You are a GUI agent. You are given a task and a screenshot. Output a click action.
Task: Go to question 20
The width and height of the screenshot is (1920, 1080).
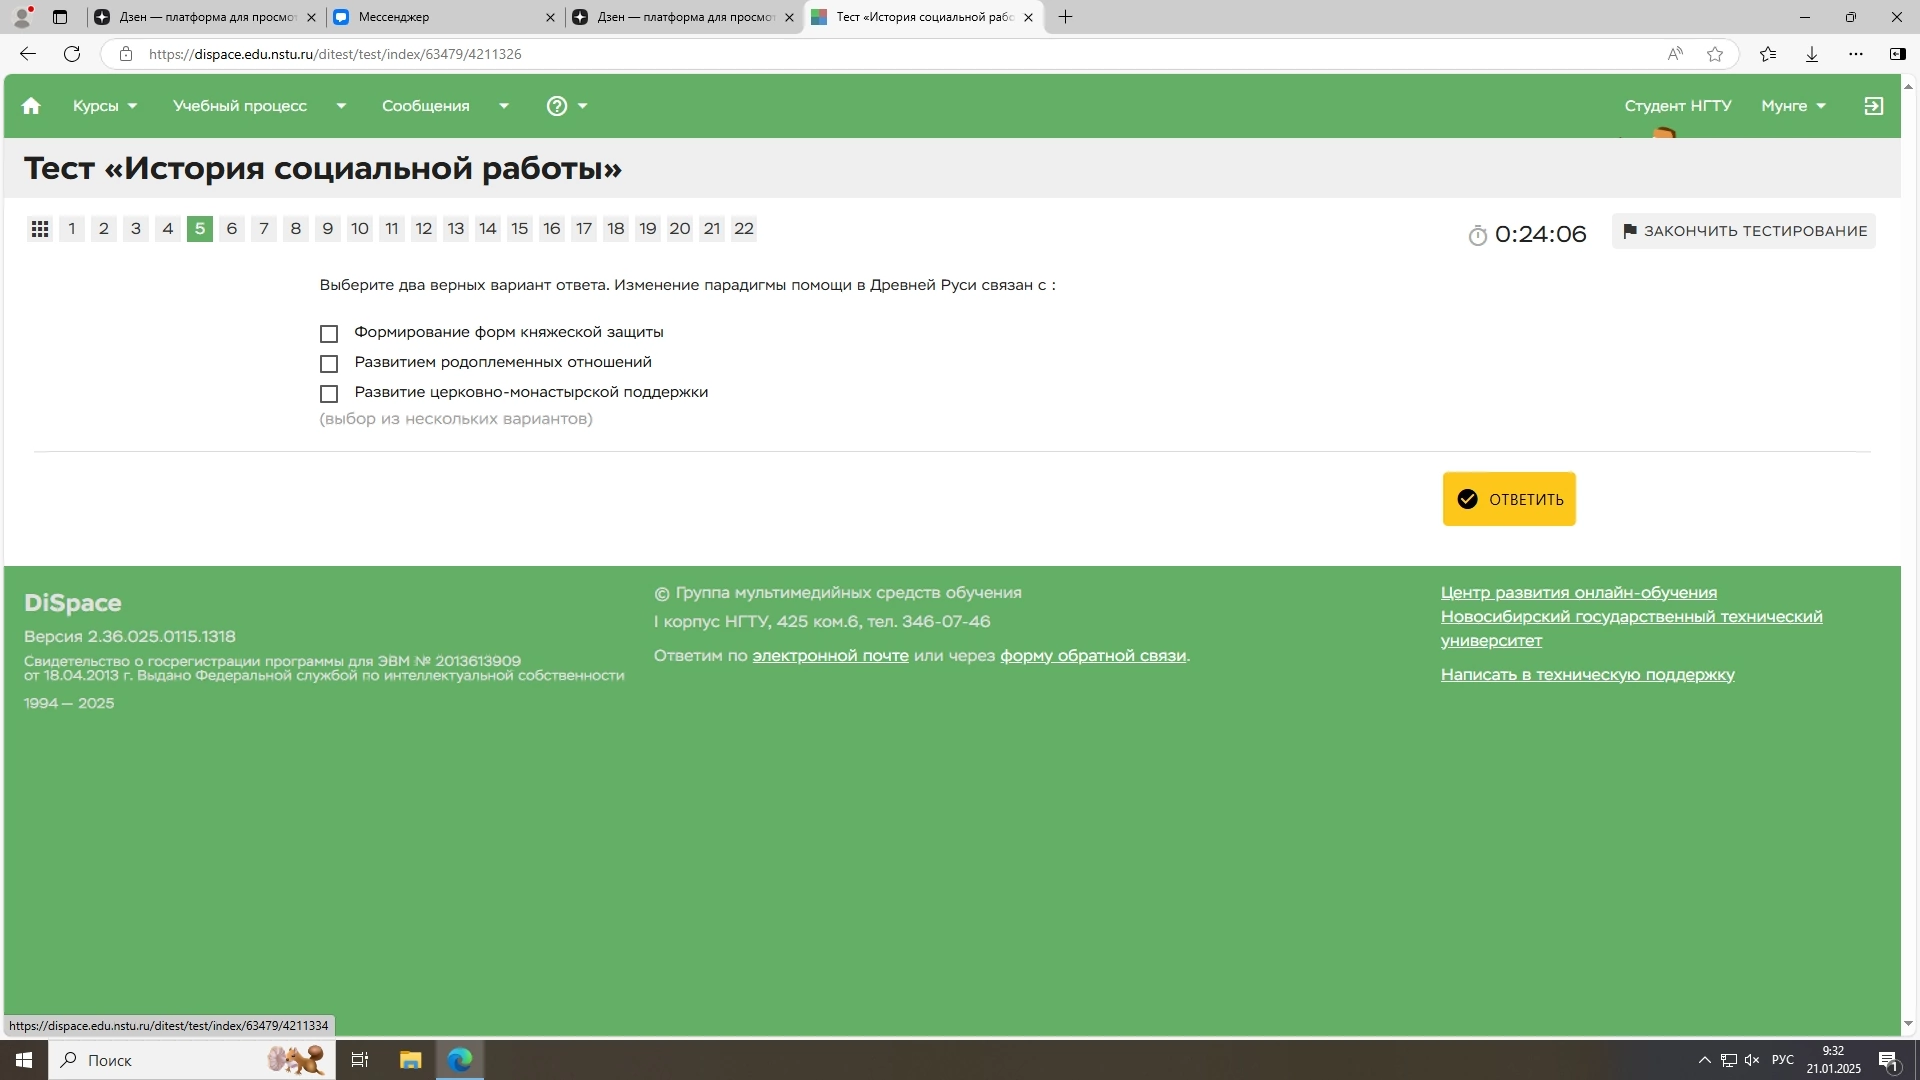pos(680,229)
